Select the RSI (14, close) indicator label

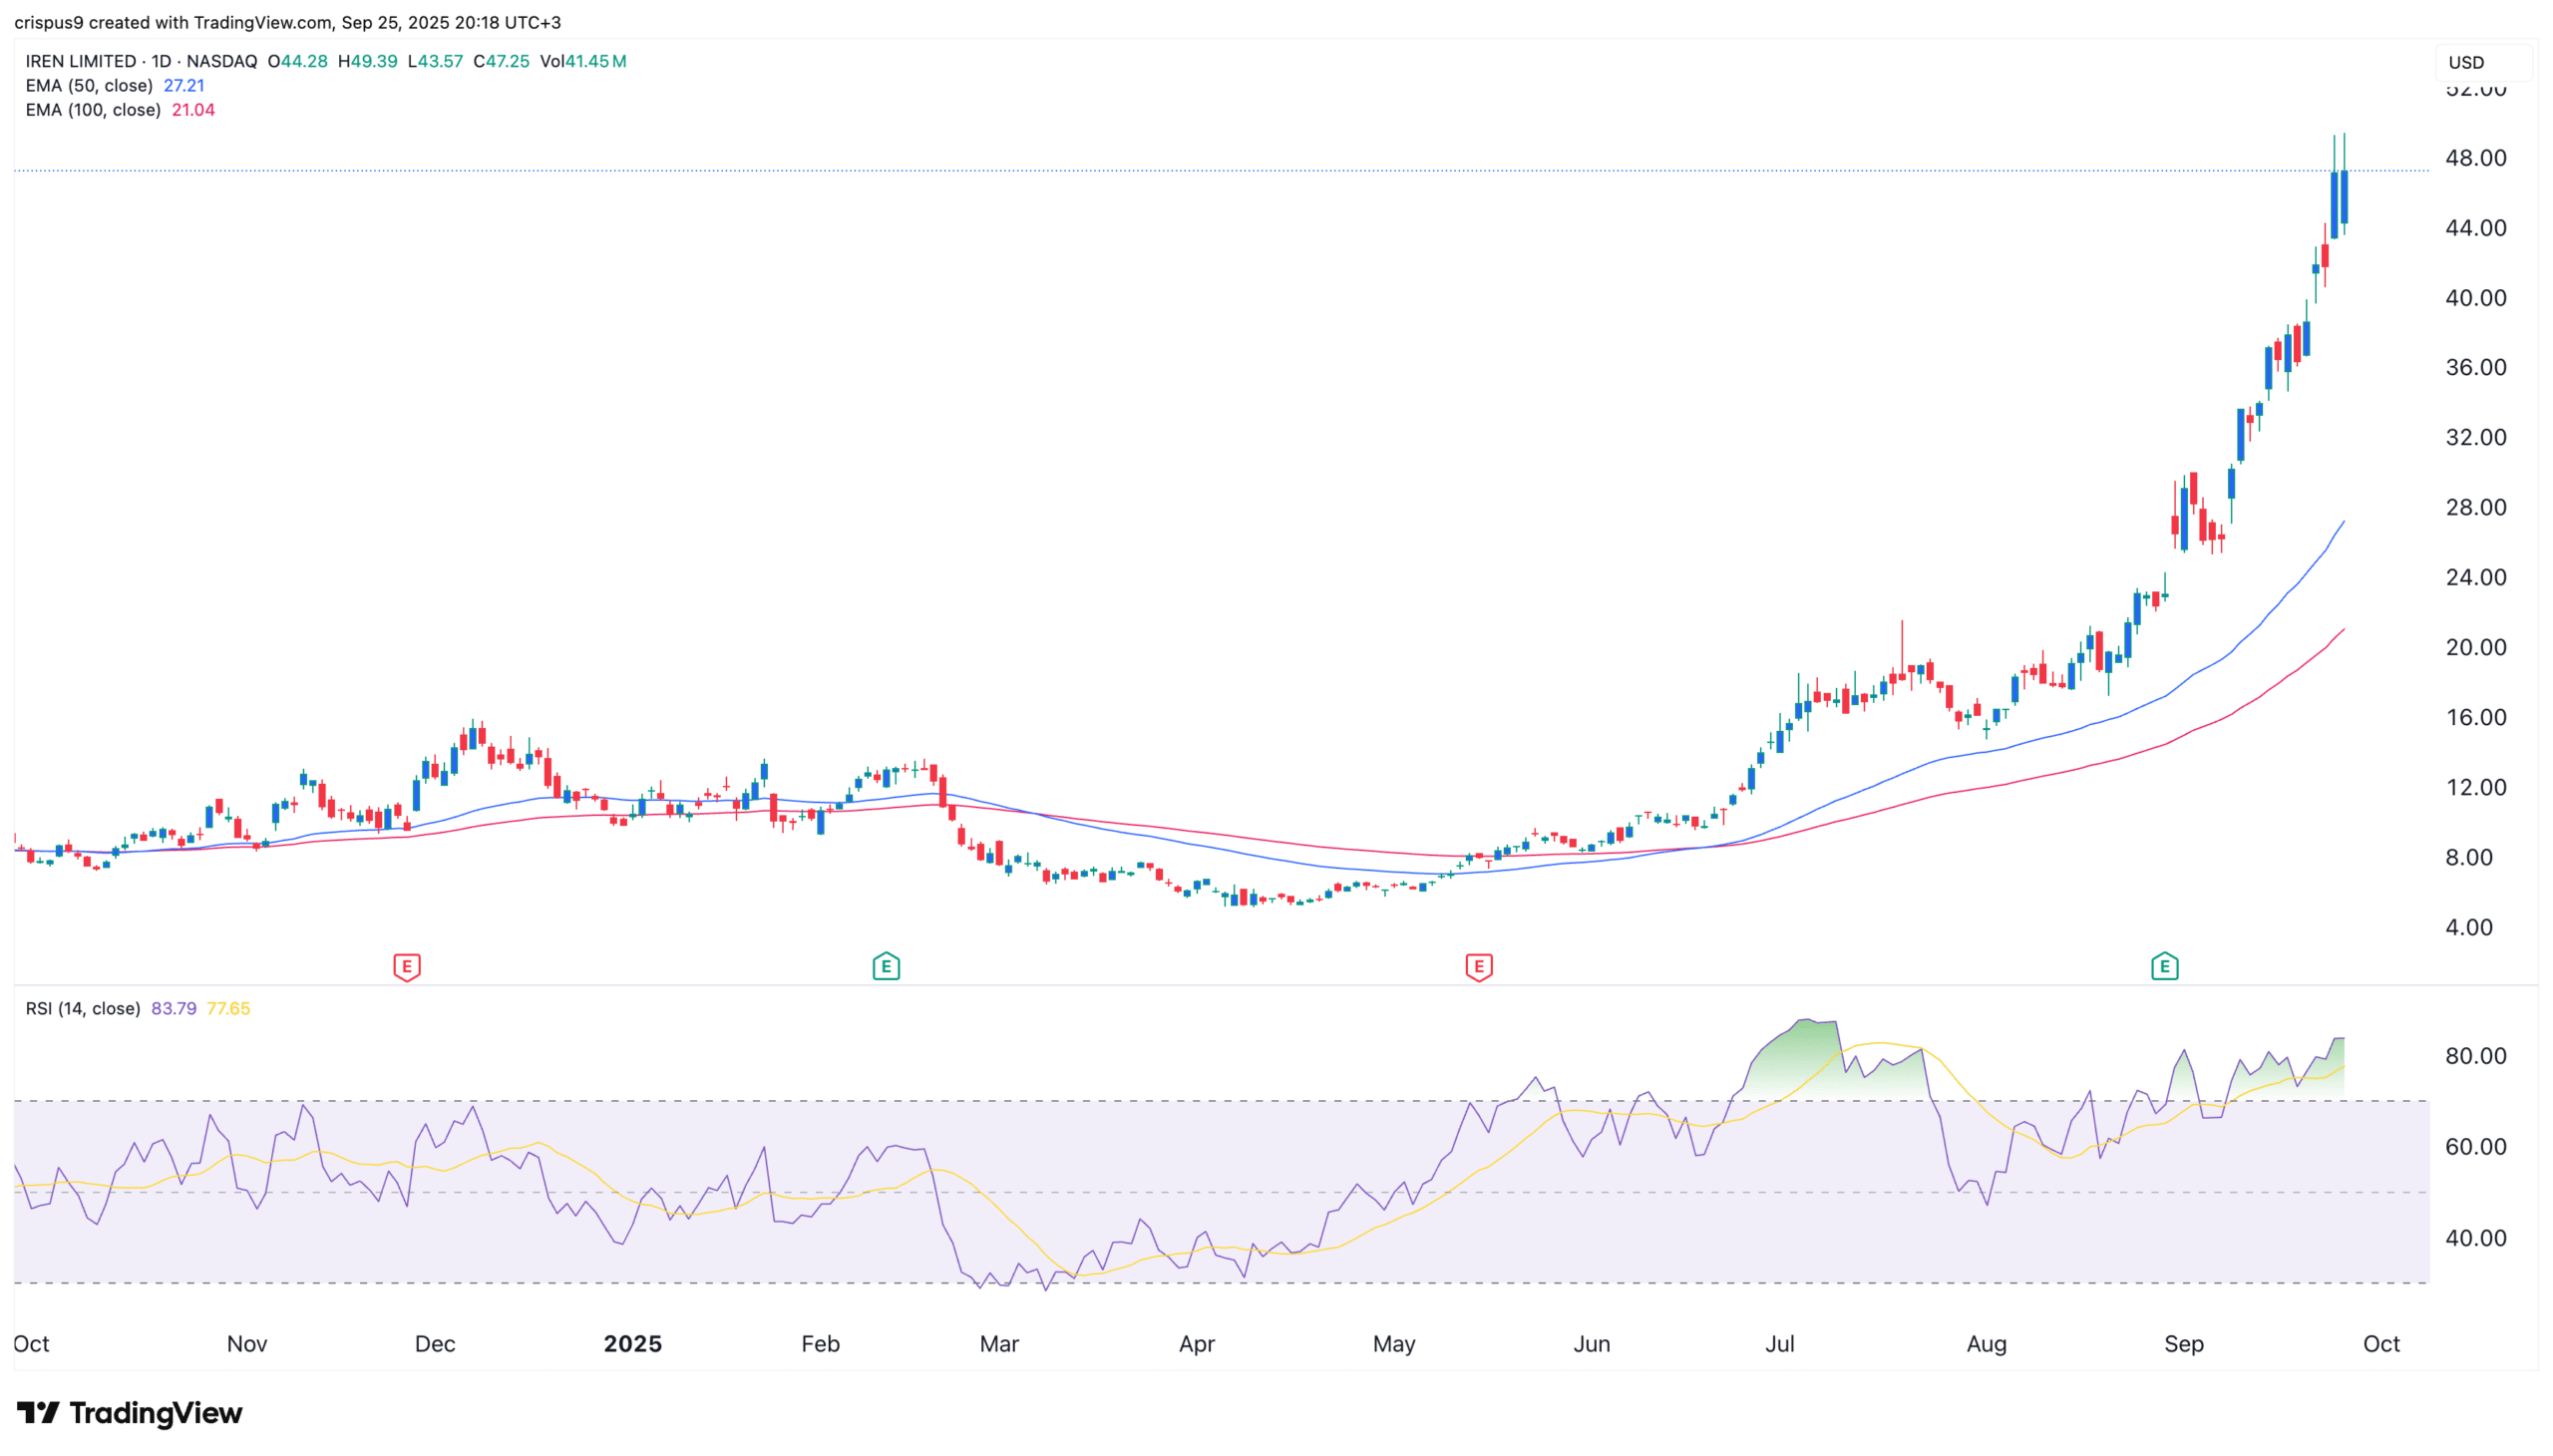click(83, 1009)
